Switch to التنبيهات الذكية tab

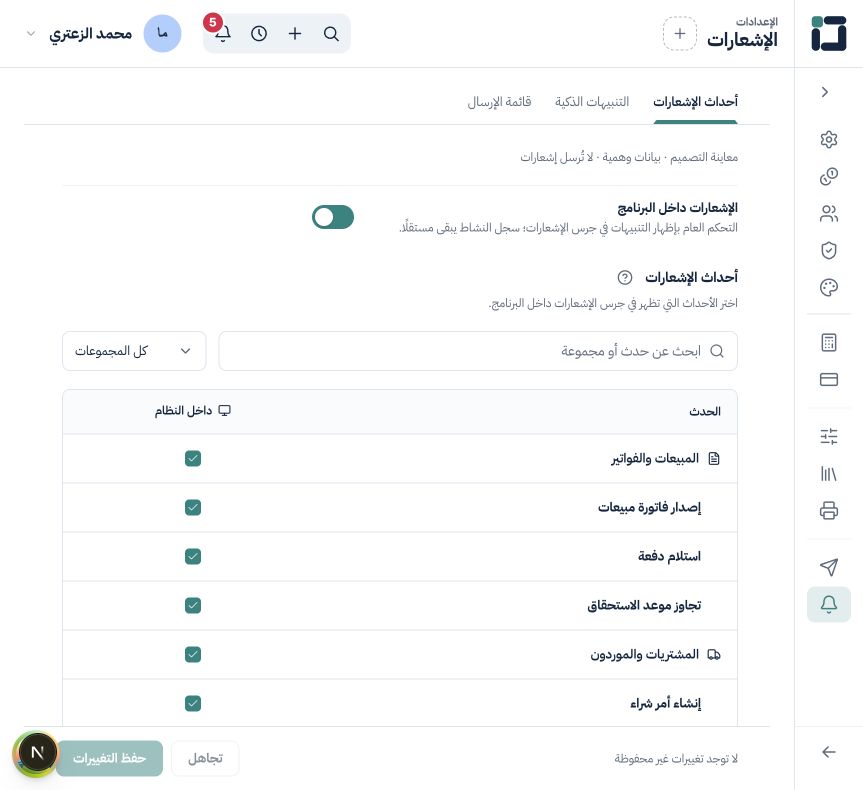point(592,102)
